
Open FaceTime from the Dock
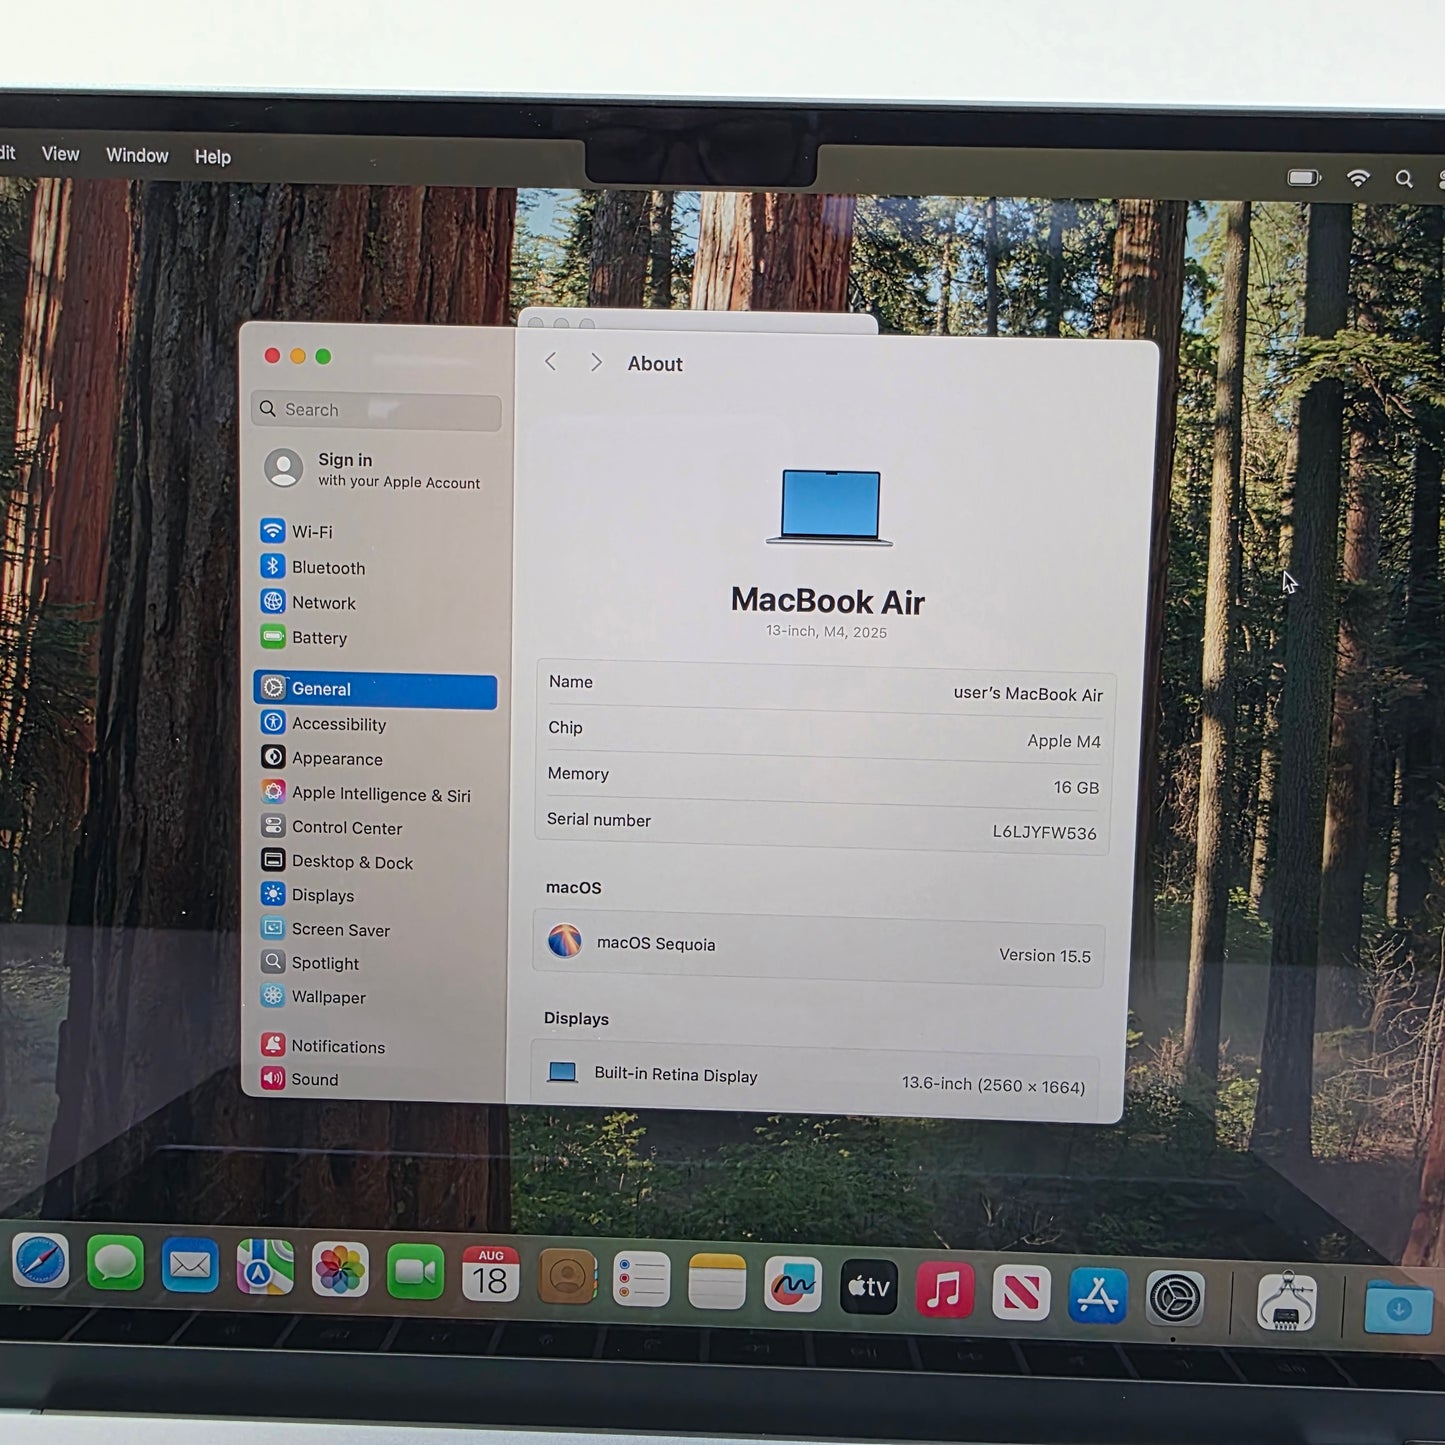click(415, 1272)
